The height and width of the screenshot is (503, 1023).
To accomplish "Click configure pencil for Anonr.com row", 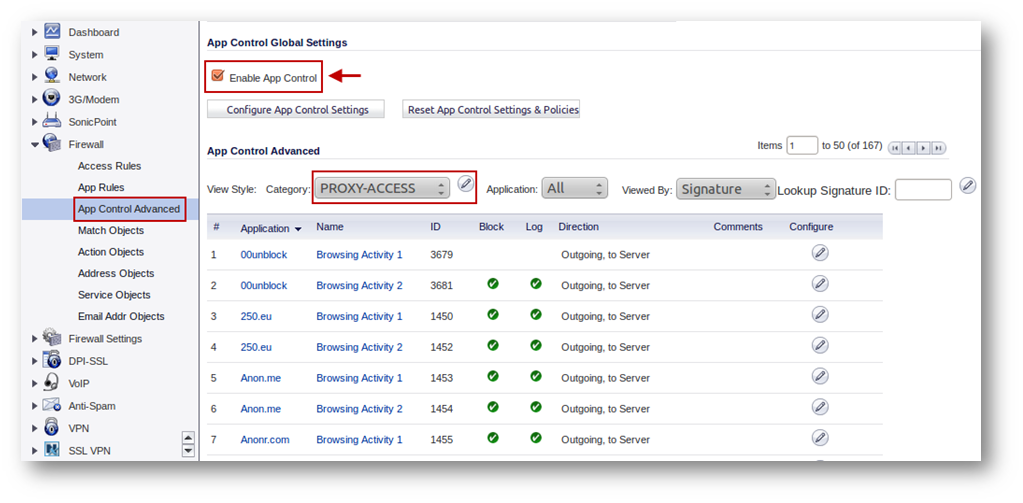I will pyautogui.click(x=820, y=438).
